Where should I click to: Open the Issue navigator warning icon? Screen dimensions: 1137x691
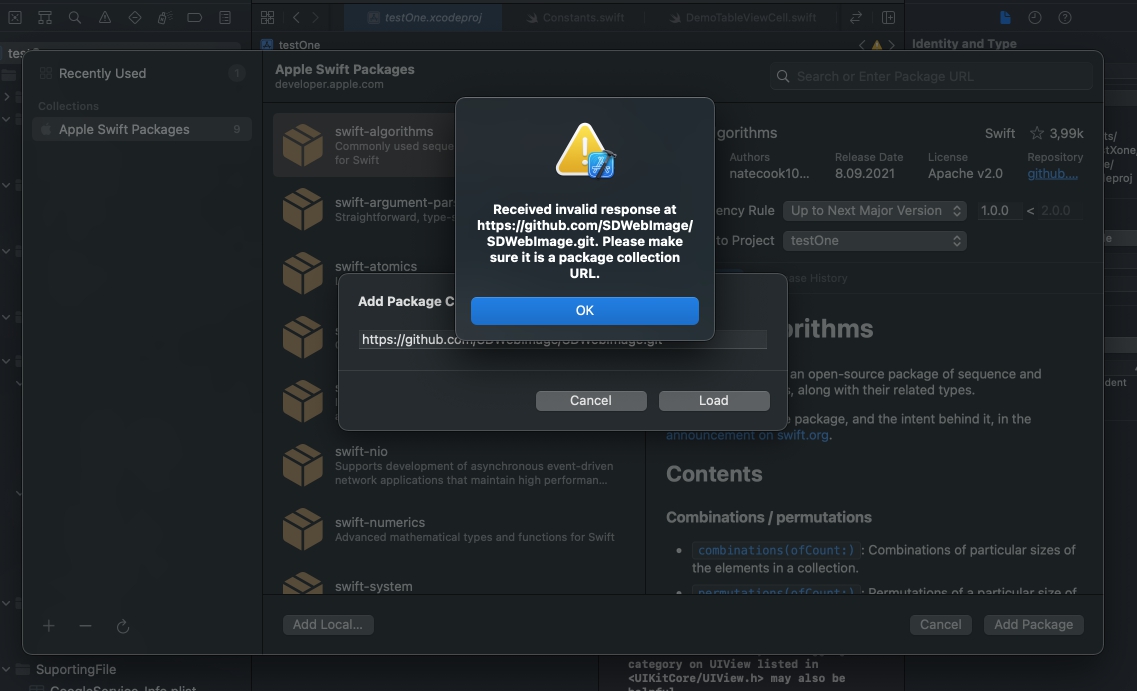point(105,17)
